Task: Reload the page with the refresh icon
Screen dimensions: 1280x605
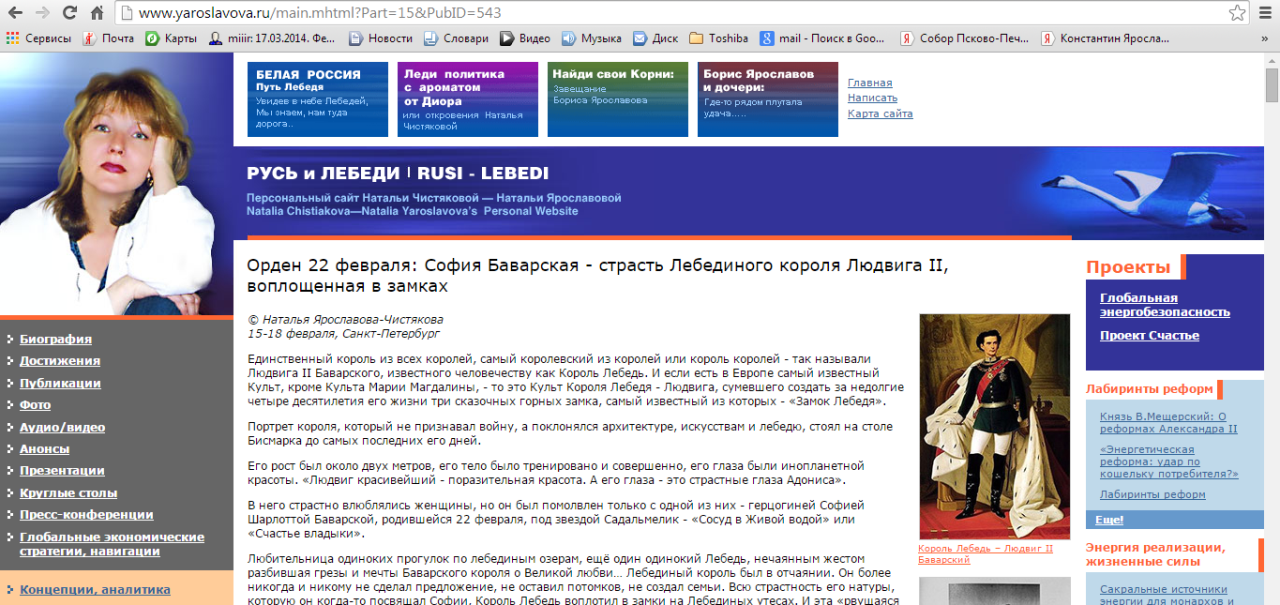Action: point(70,13)
